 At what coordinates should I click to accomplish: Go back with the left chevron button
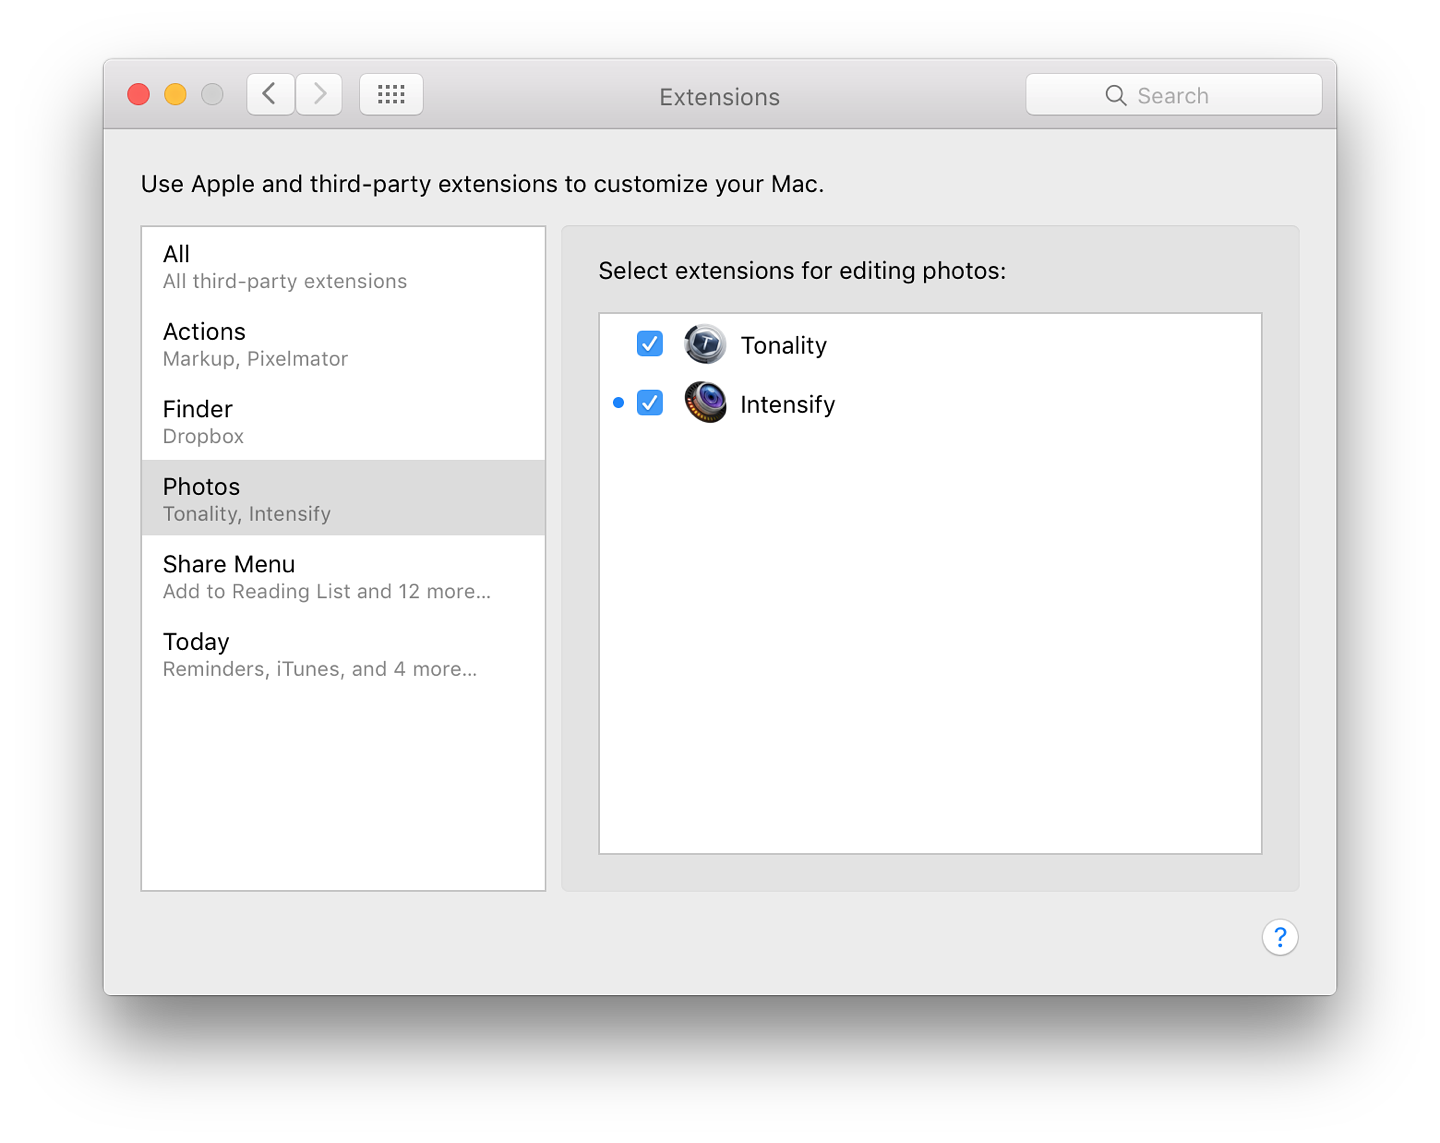tap(270, 95)
